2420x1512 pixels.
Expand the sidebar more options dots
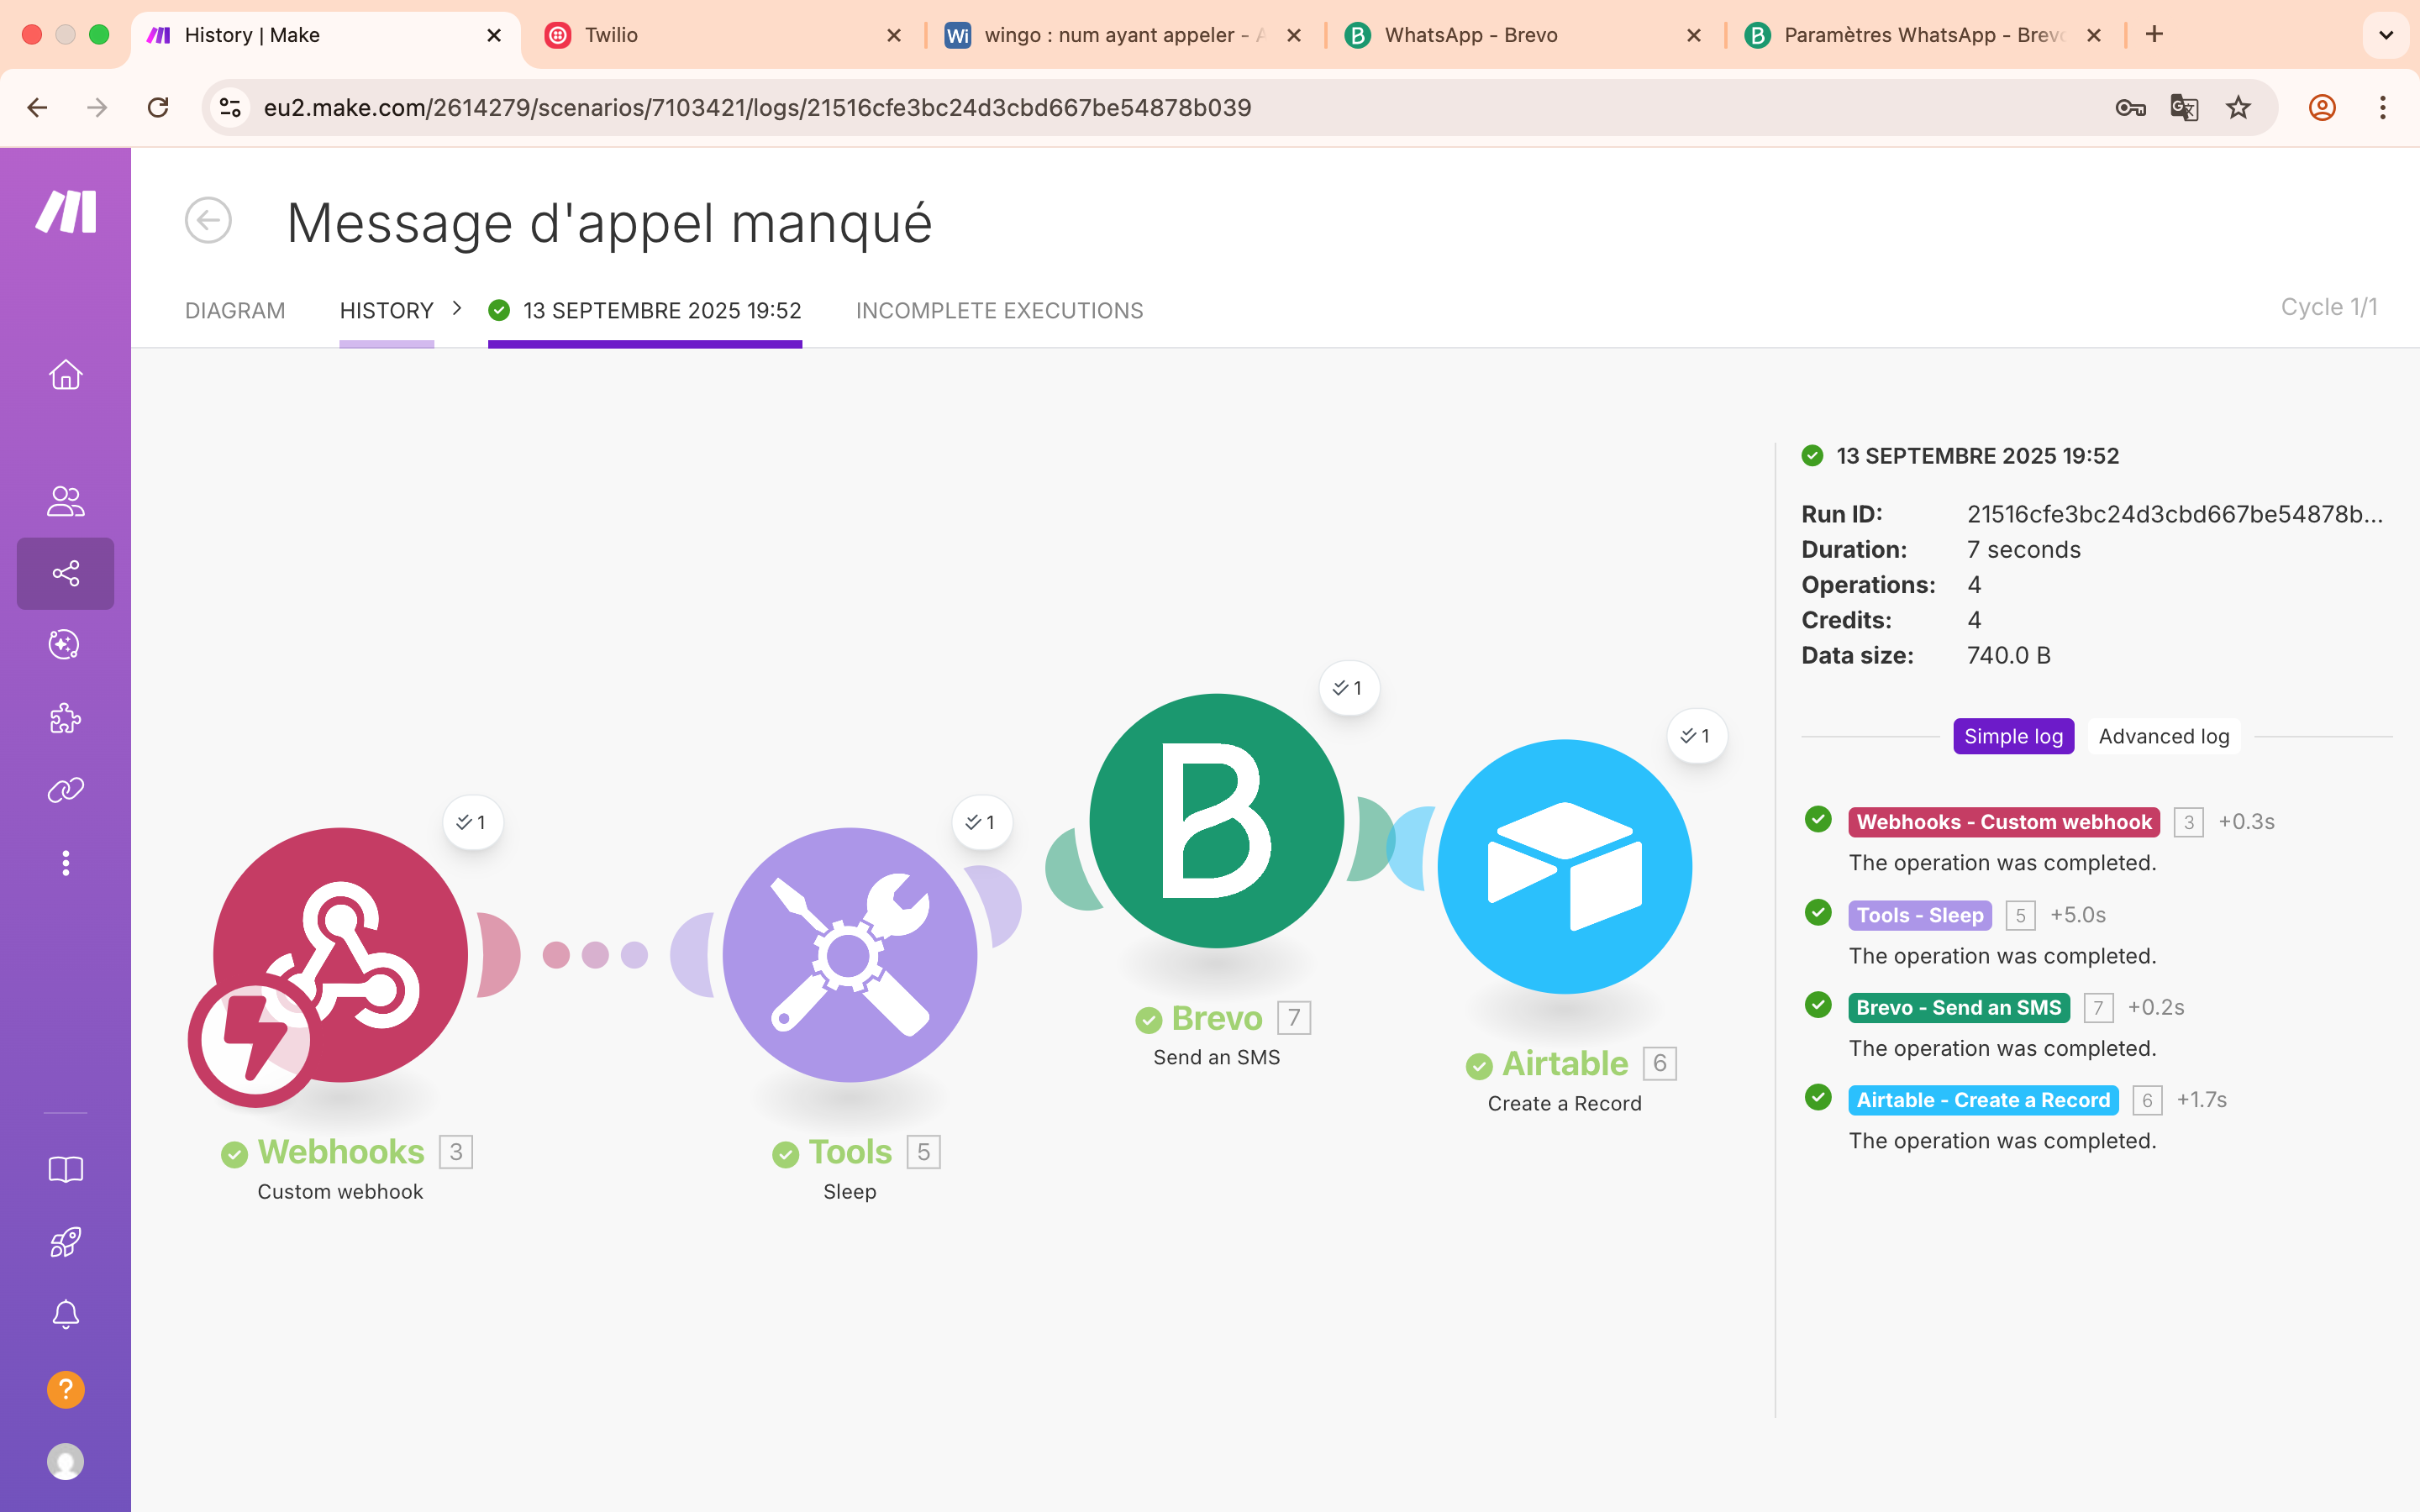coord(65,863)
